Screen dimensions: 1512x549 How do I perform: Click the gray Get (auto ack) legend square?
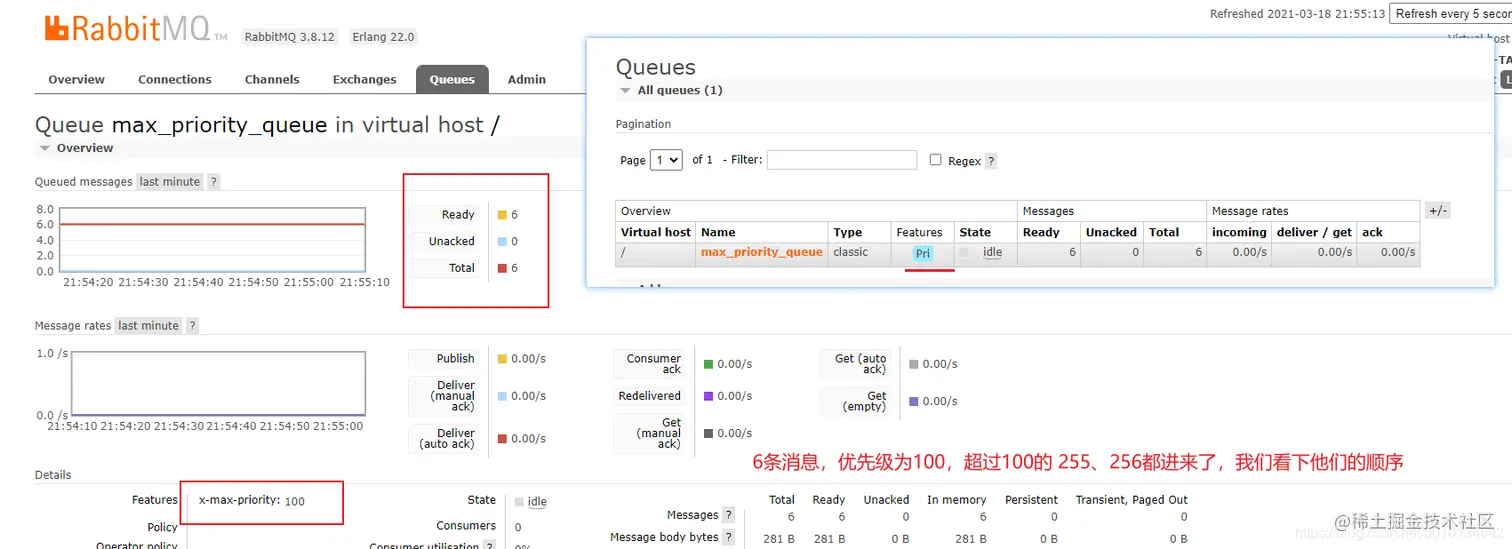[914, 364]
